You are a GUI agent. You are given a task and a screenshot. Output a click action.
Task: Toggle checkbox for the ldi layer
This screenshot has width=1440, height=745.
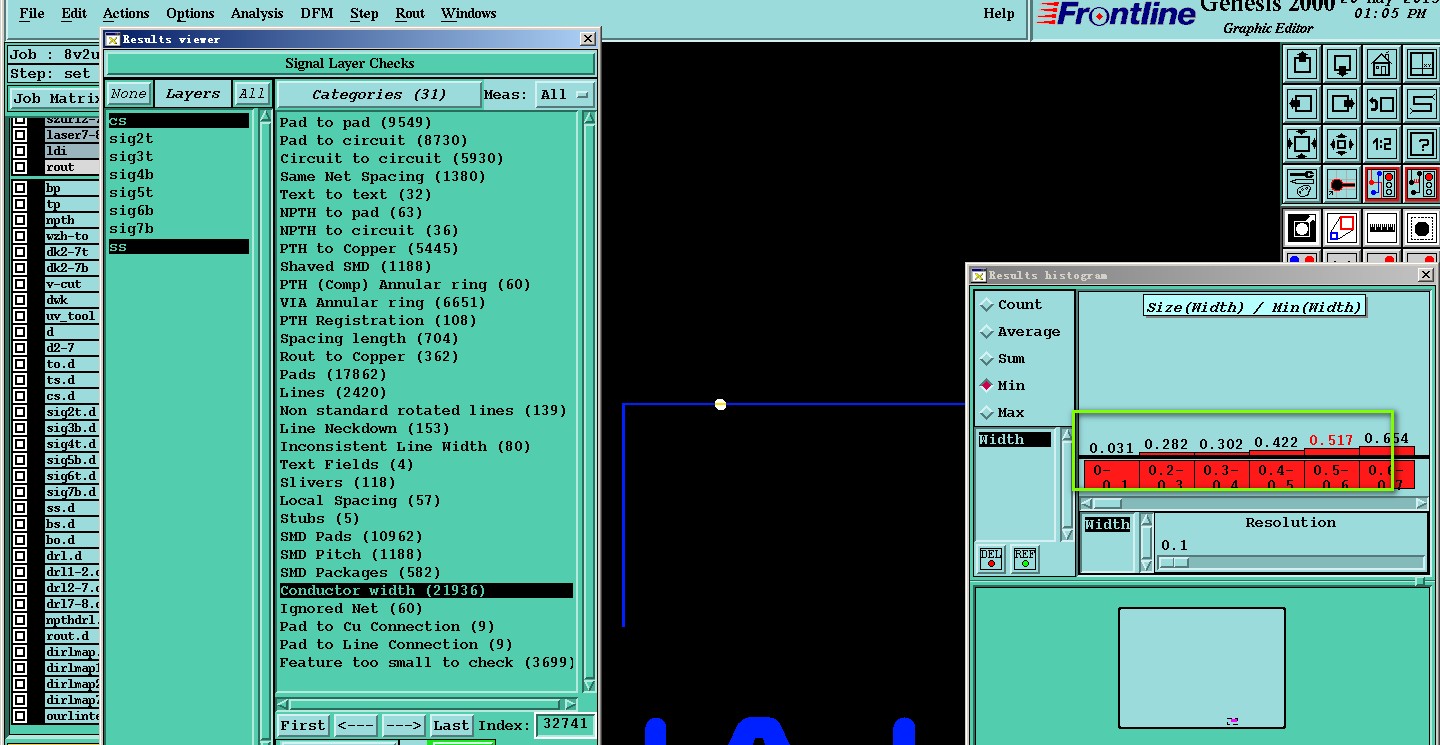pos(20,151)
